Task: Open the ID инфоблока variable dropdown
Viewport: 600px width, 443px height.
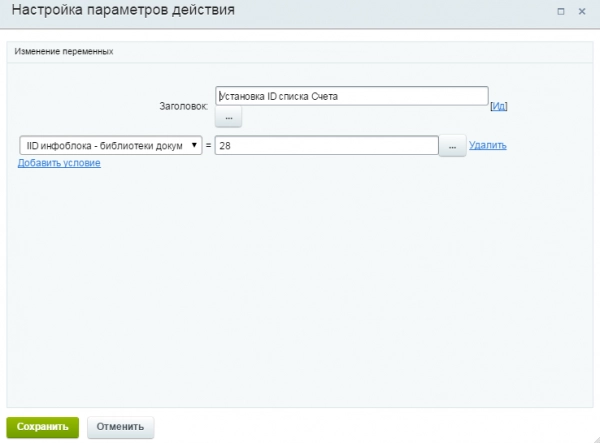Action: click(x=110, y=146)
